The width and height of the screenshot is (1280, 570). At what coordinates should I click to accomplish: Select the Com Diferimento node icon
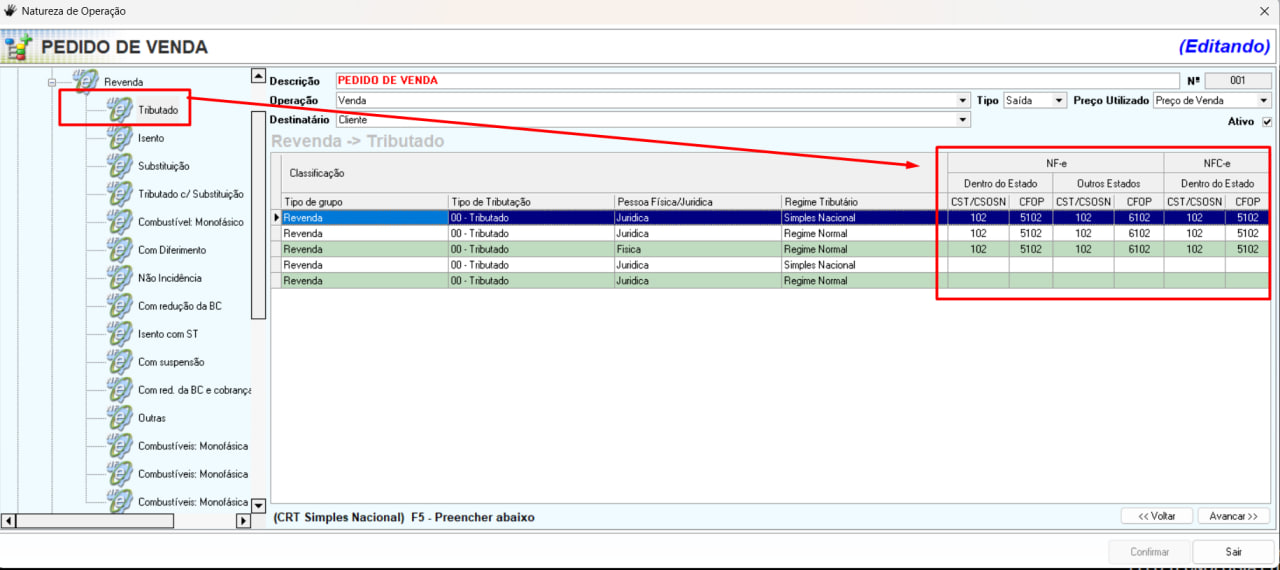(120, 250)
